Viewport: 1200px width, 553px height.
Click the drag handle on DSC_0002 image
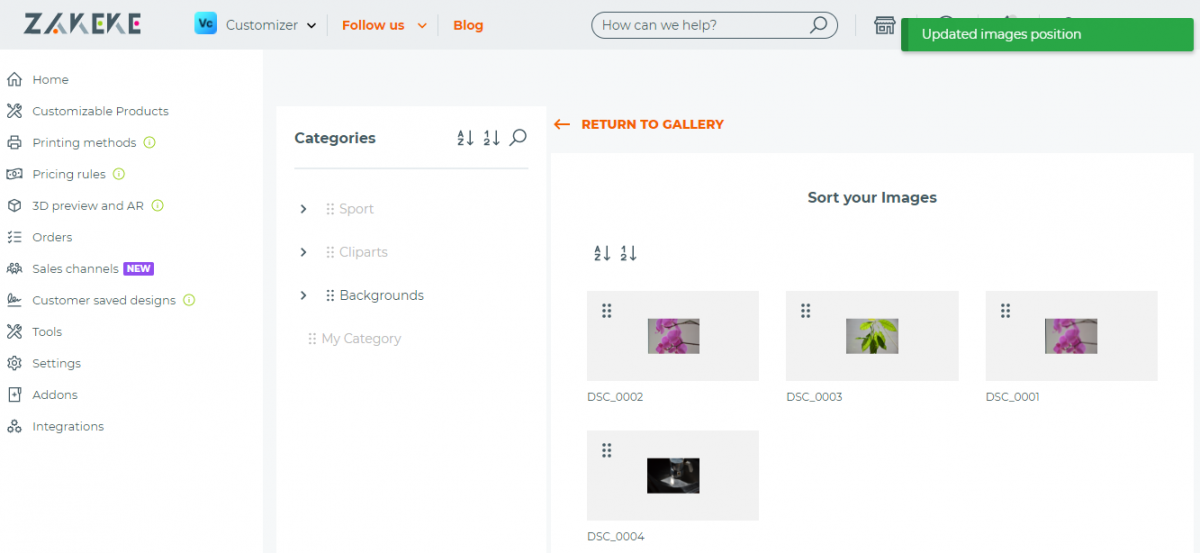pos(606,311)
